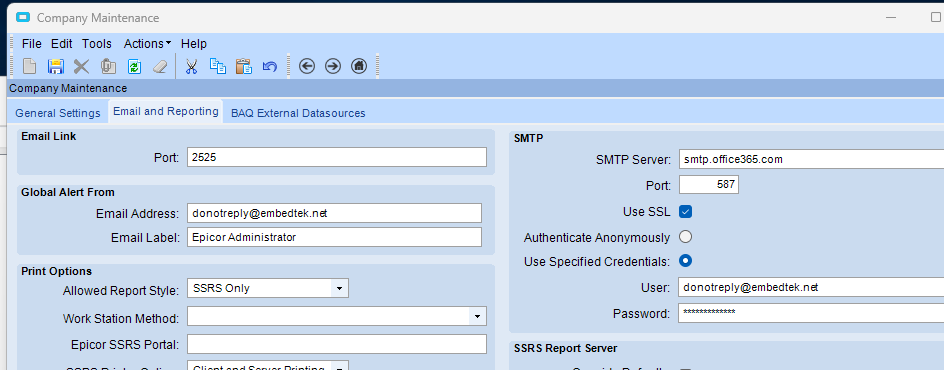Click the Delete X toolbar icon
This screenshot has height=370, width=944.
[x=81, y=66]
